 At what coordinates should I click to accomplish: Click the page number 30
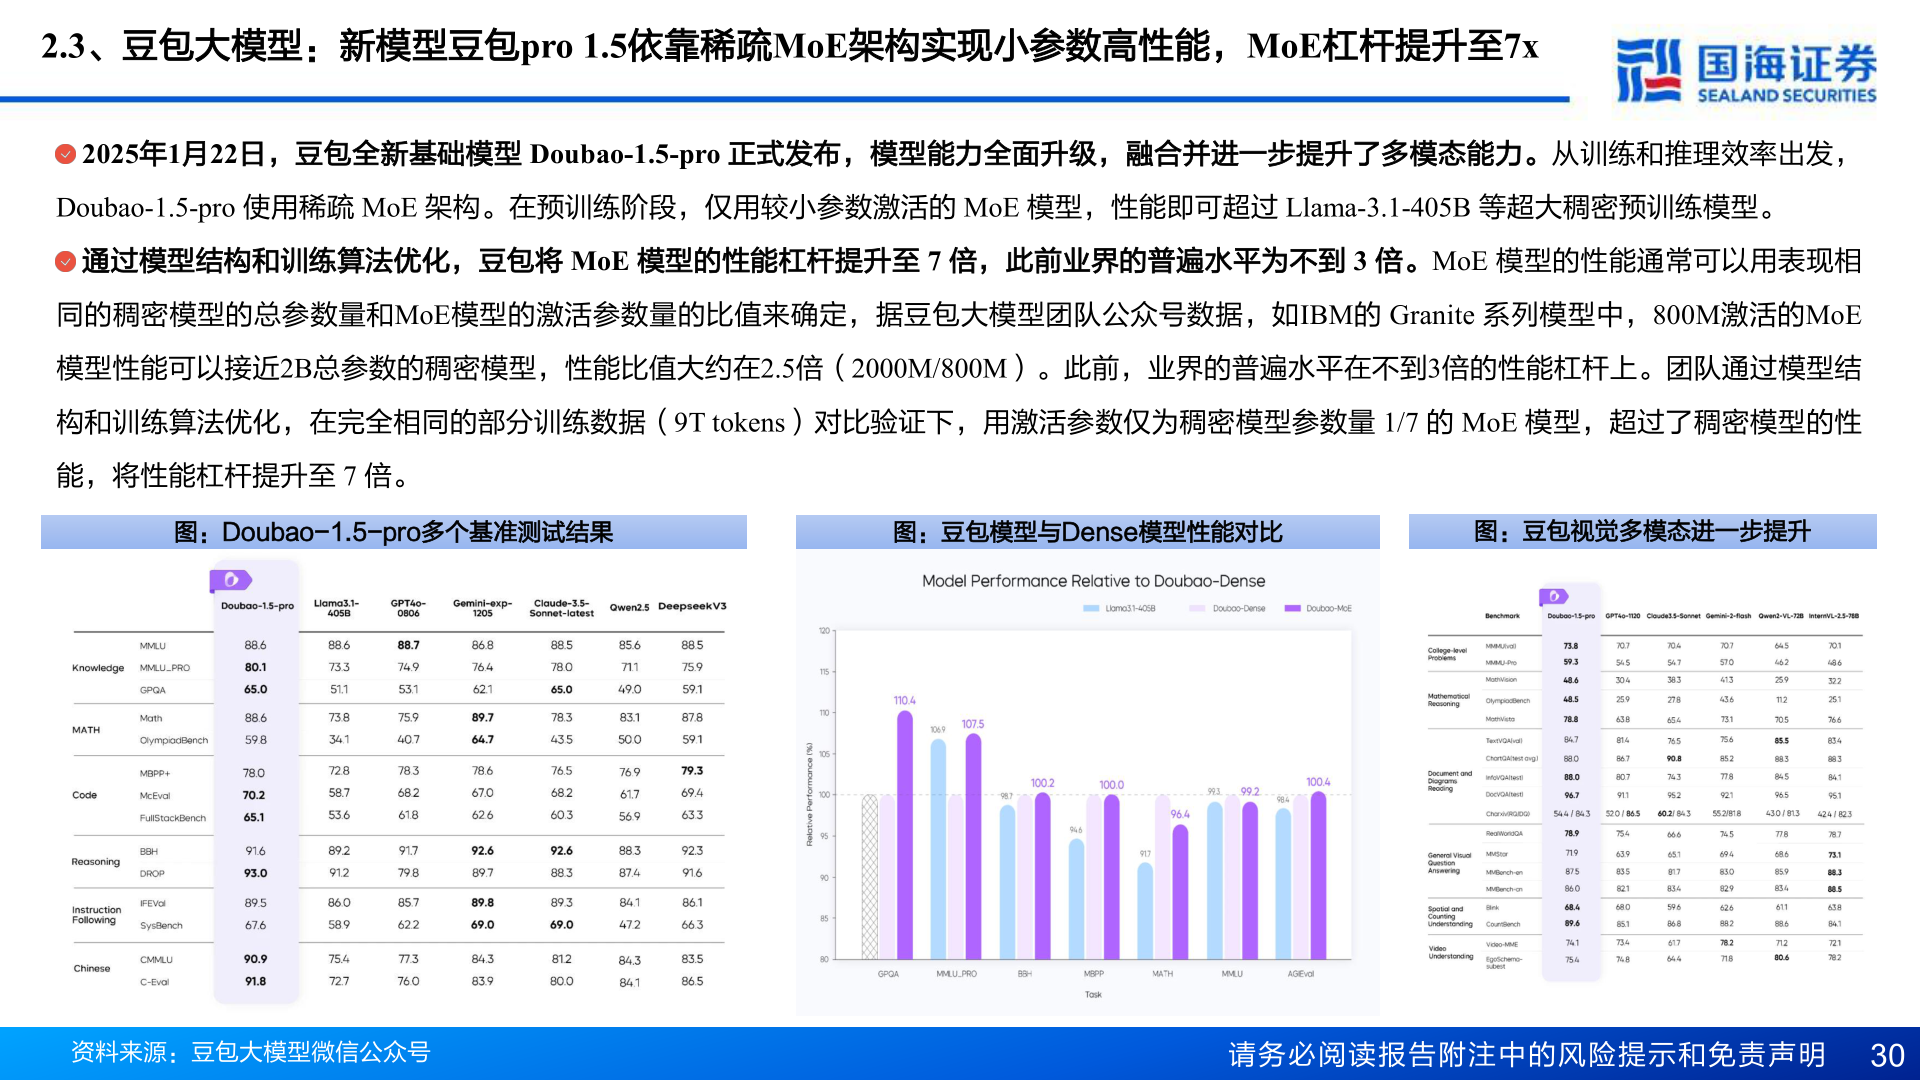point(1887,1056)
